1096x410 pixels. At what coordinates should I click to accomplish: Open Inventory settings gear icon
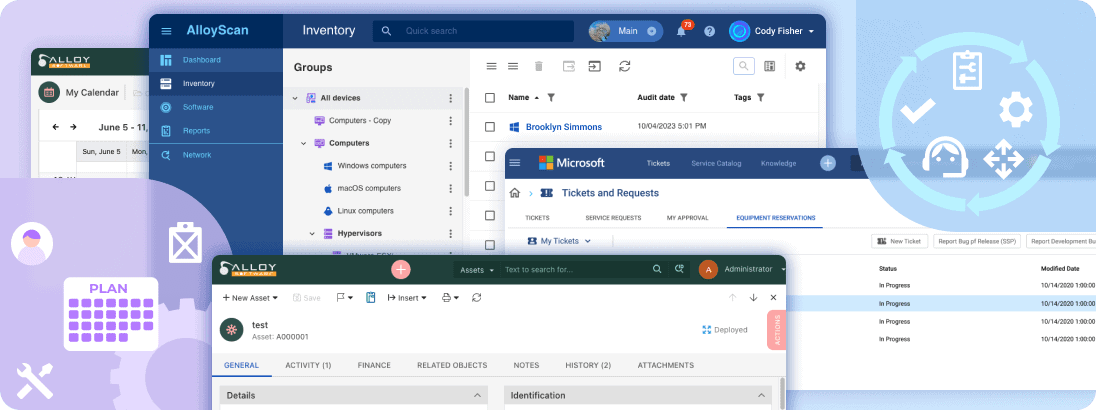click(799, 67)
